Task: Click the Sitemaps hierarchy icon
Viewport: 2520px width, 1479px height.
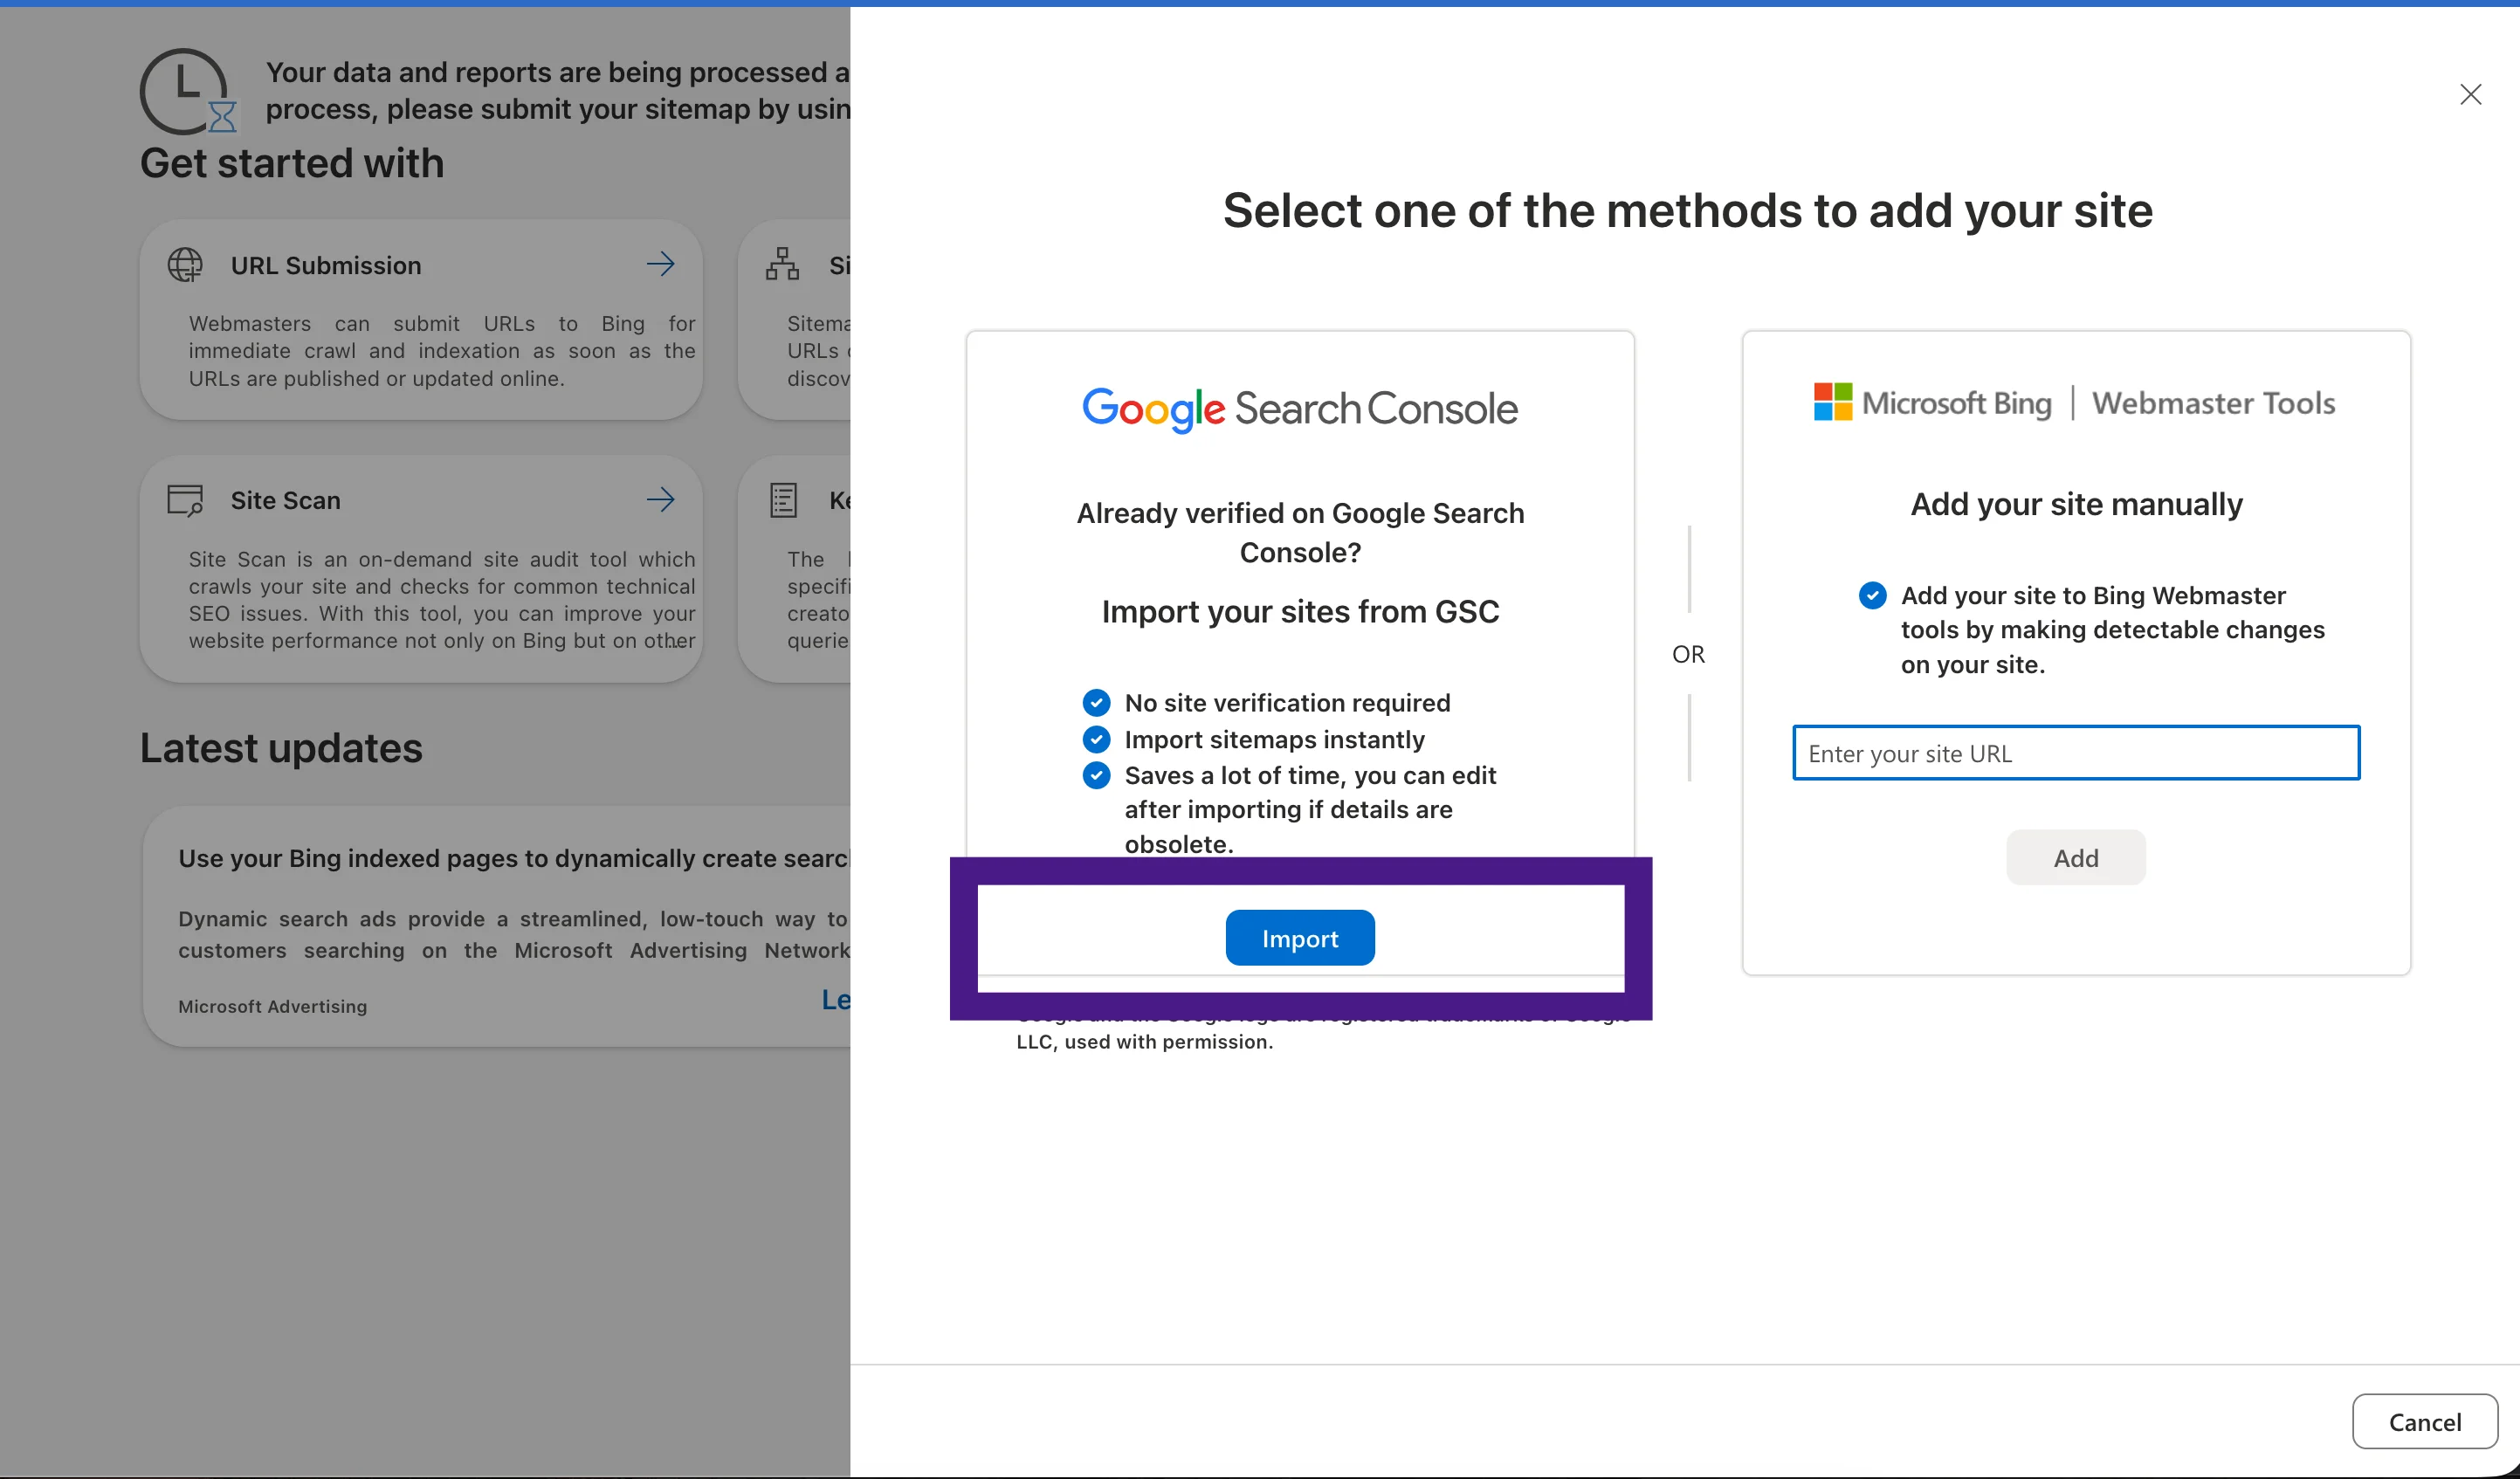Action: coord(782,264)
